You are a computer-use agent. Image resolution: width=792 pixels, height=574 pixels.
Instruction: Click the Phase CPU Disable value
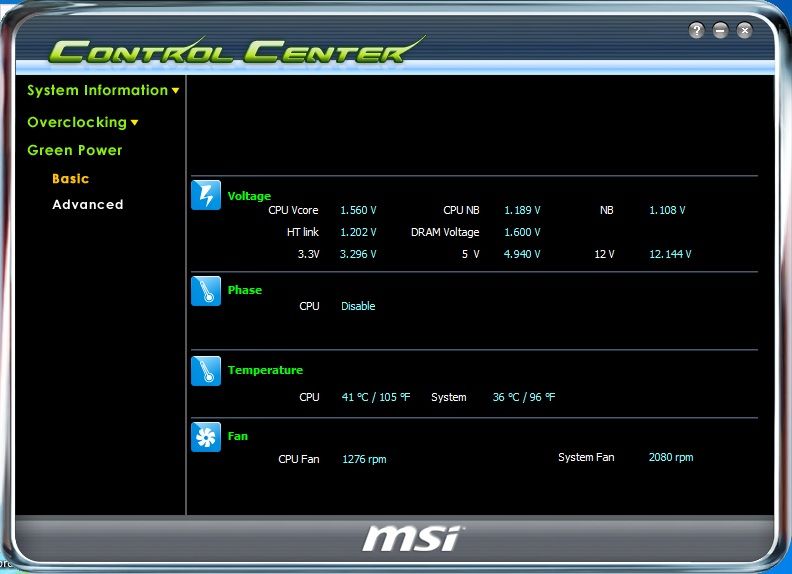point(358,306)
